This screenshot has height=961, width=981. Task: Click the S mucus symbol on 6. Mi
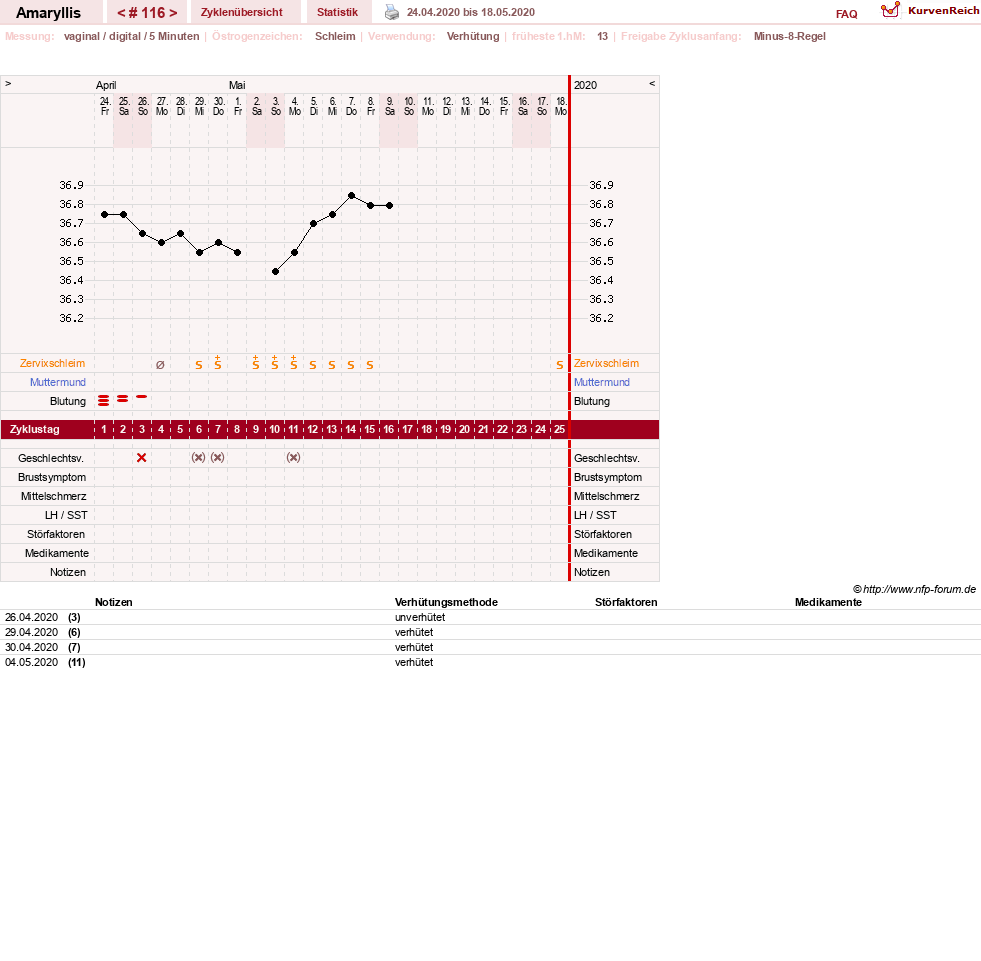[332, 365]
